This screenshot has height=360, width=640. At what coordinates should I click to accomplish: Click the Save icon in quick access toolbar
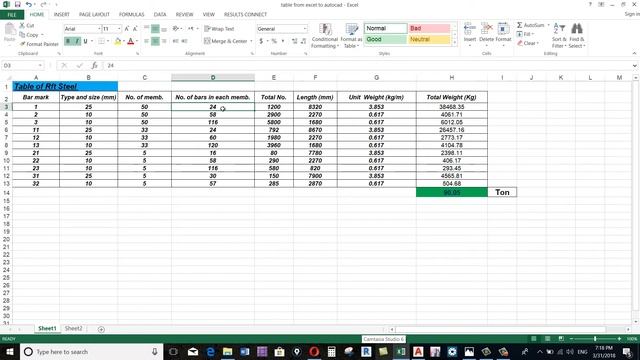18,4
